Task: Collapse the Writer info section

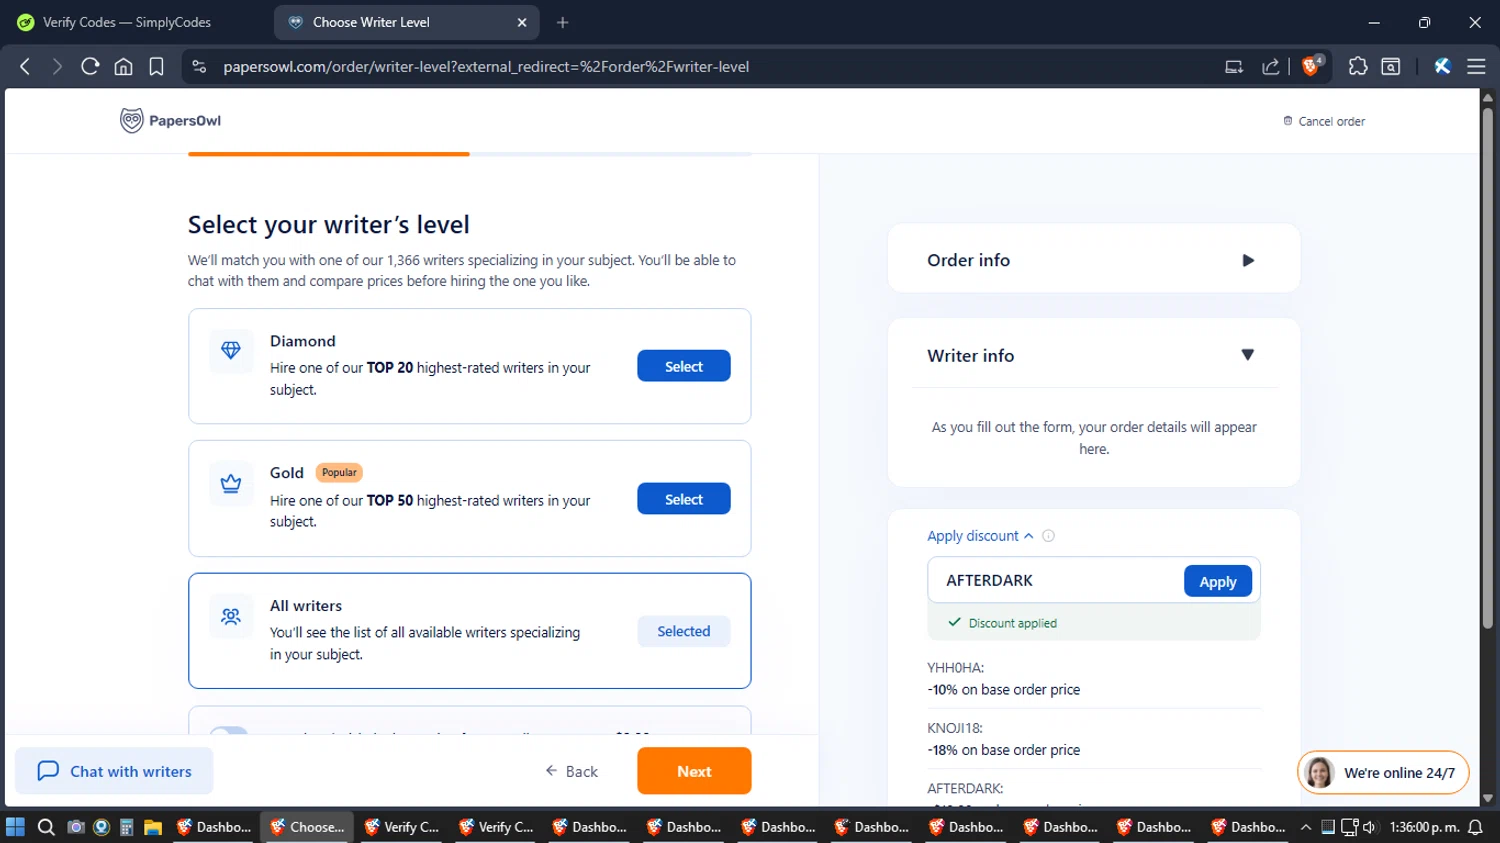Action: point(1248,355)
